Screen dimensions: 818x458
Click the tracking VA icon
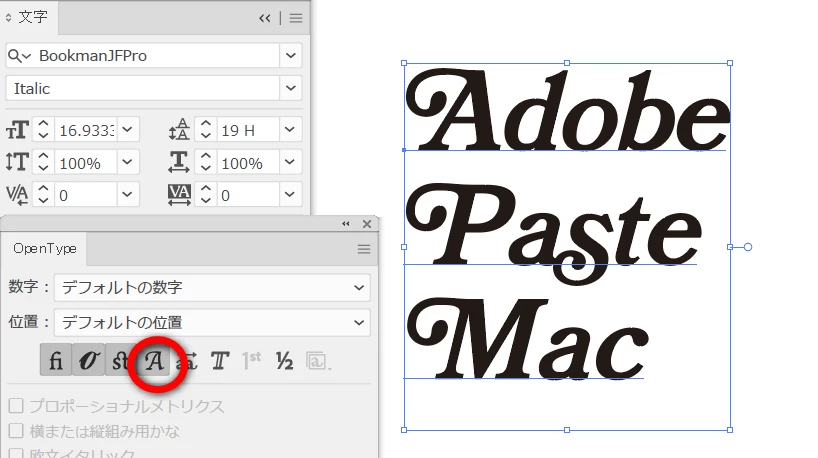click(179, 195)
